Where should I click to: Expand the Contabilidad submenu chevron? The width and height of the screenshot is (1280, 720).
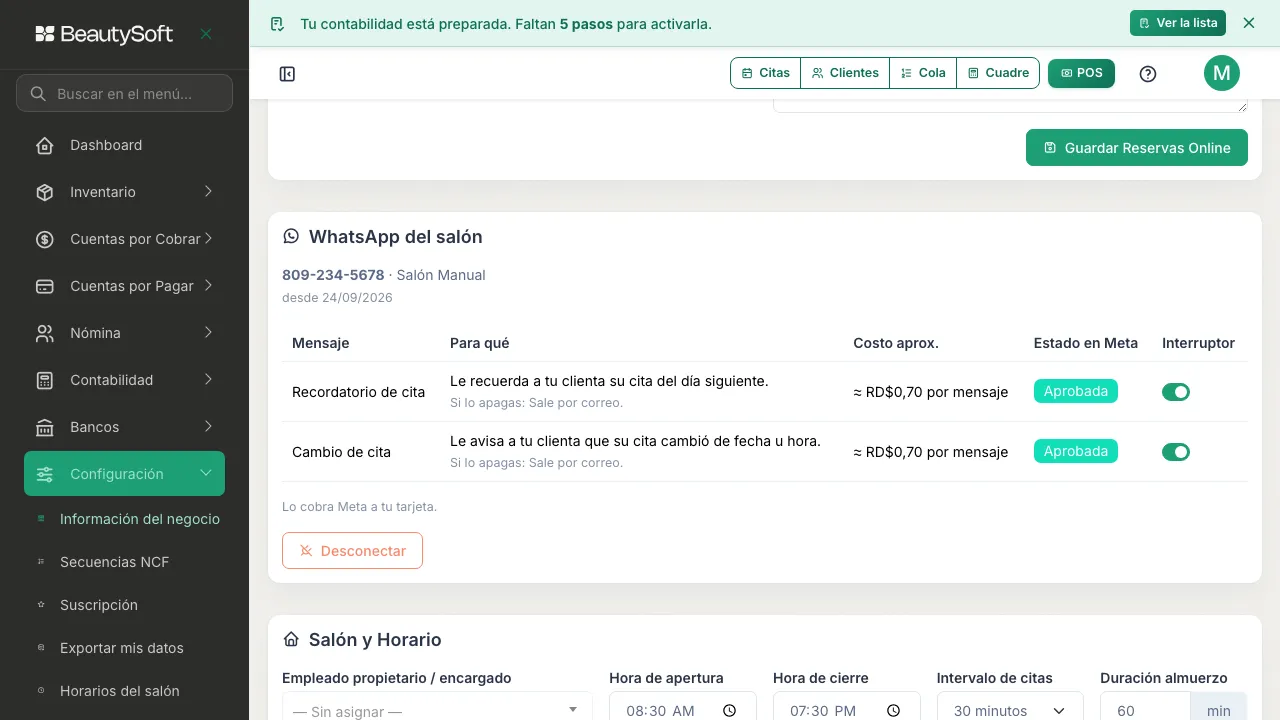pos(208,379)
